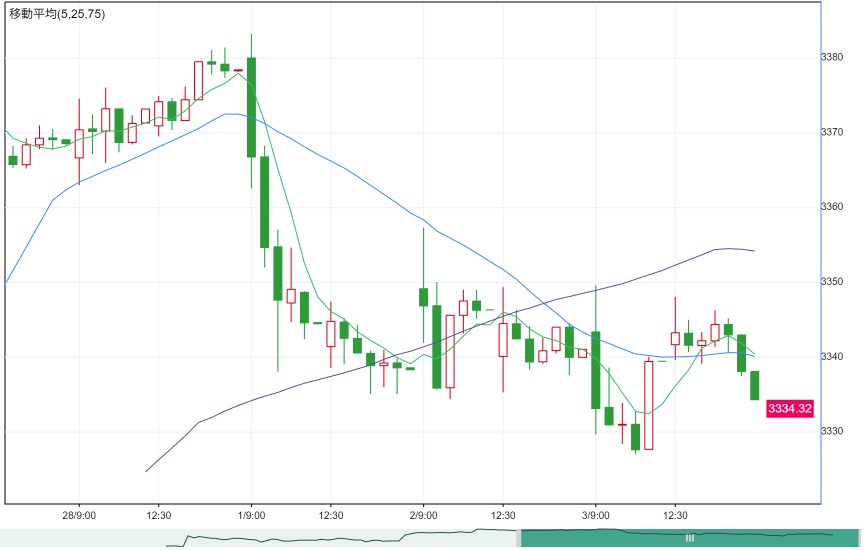Click the unselected overview area of navigator
Screen dimensions: 865x550
pos(258,538)
